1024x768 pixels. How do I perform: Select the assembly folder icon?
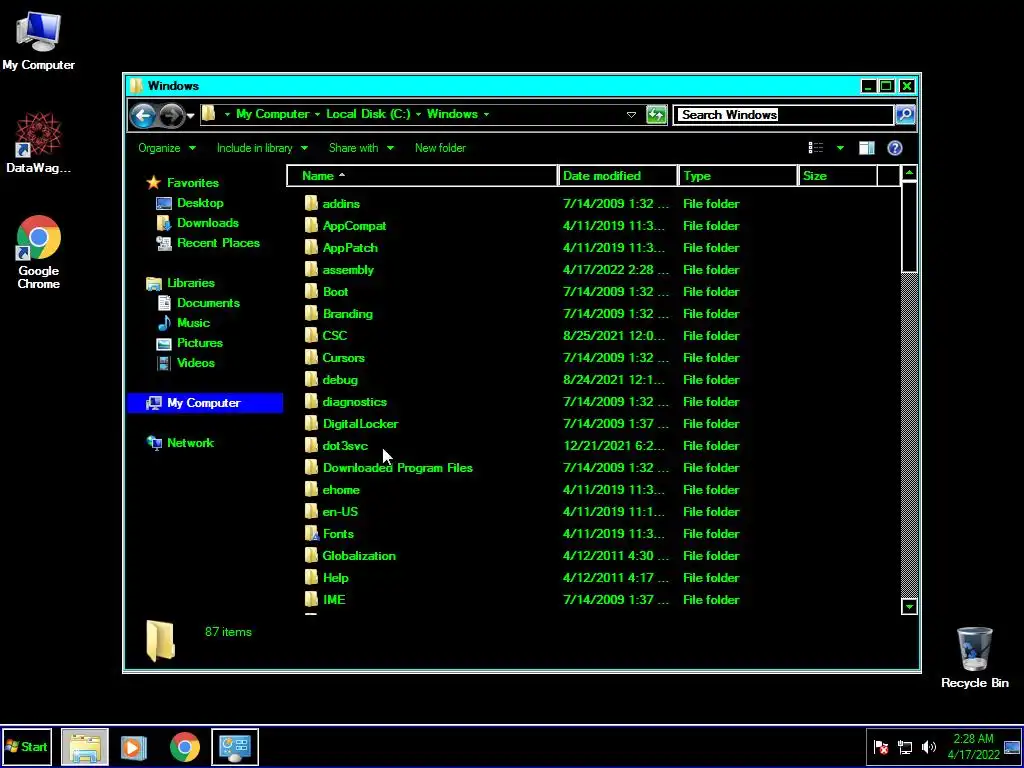(312, 269)
